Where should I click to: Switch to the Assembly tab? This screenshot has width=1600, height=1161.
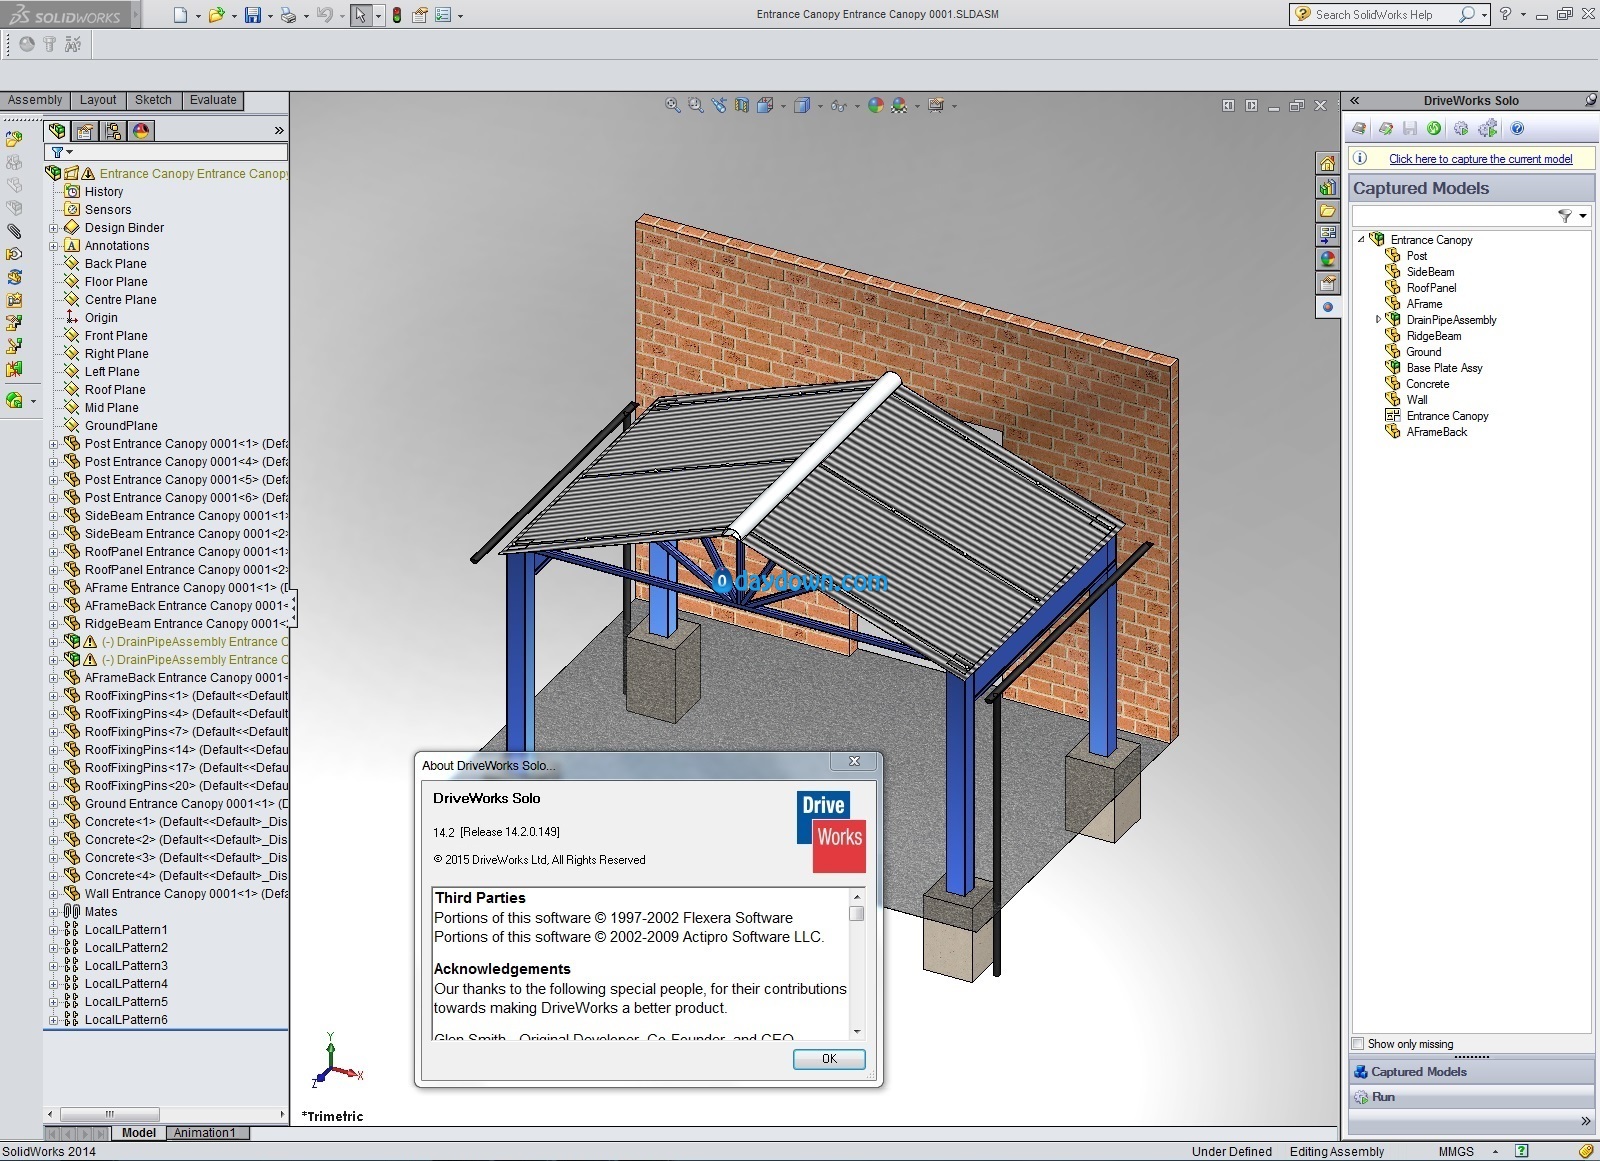(x=35, y=100)
